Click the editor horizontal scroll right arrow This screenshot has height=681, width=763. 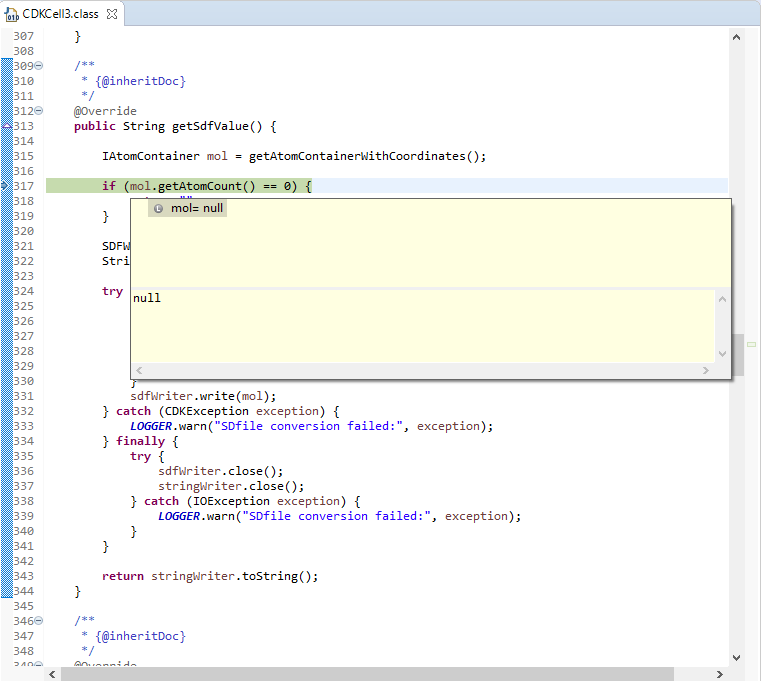(x=720, y=674)
